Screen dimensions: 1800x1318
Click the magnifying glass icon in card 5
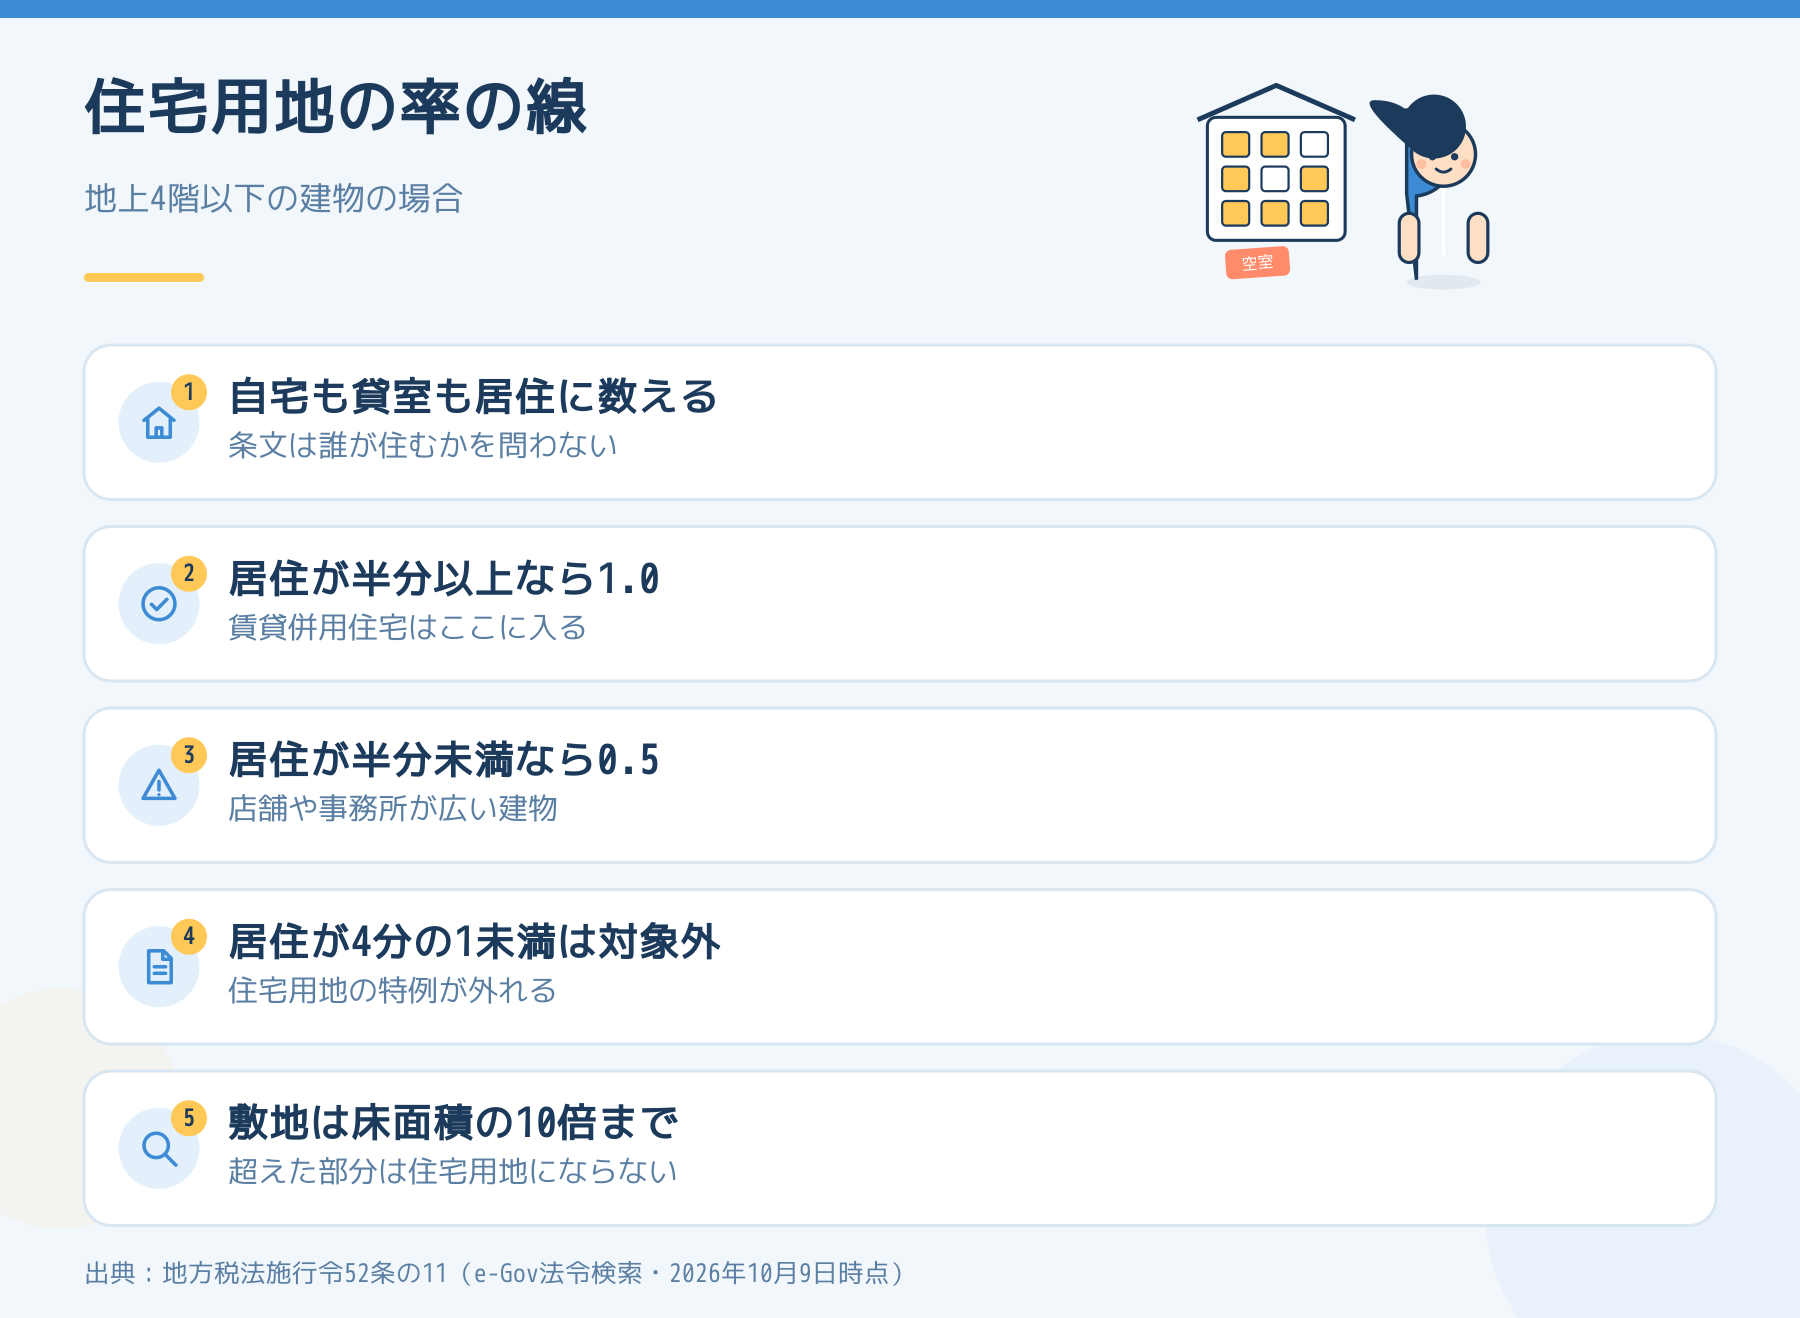(x=159, y=1148)
